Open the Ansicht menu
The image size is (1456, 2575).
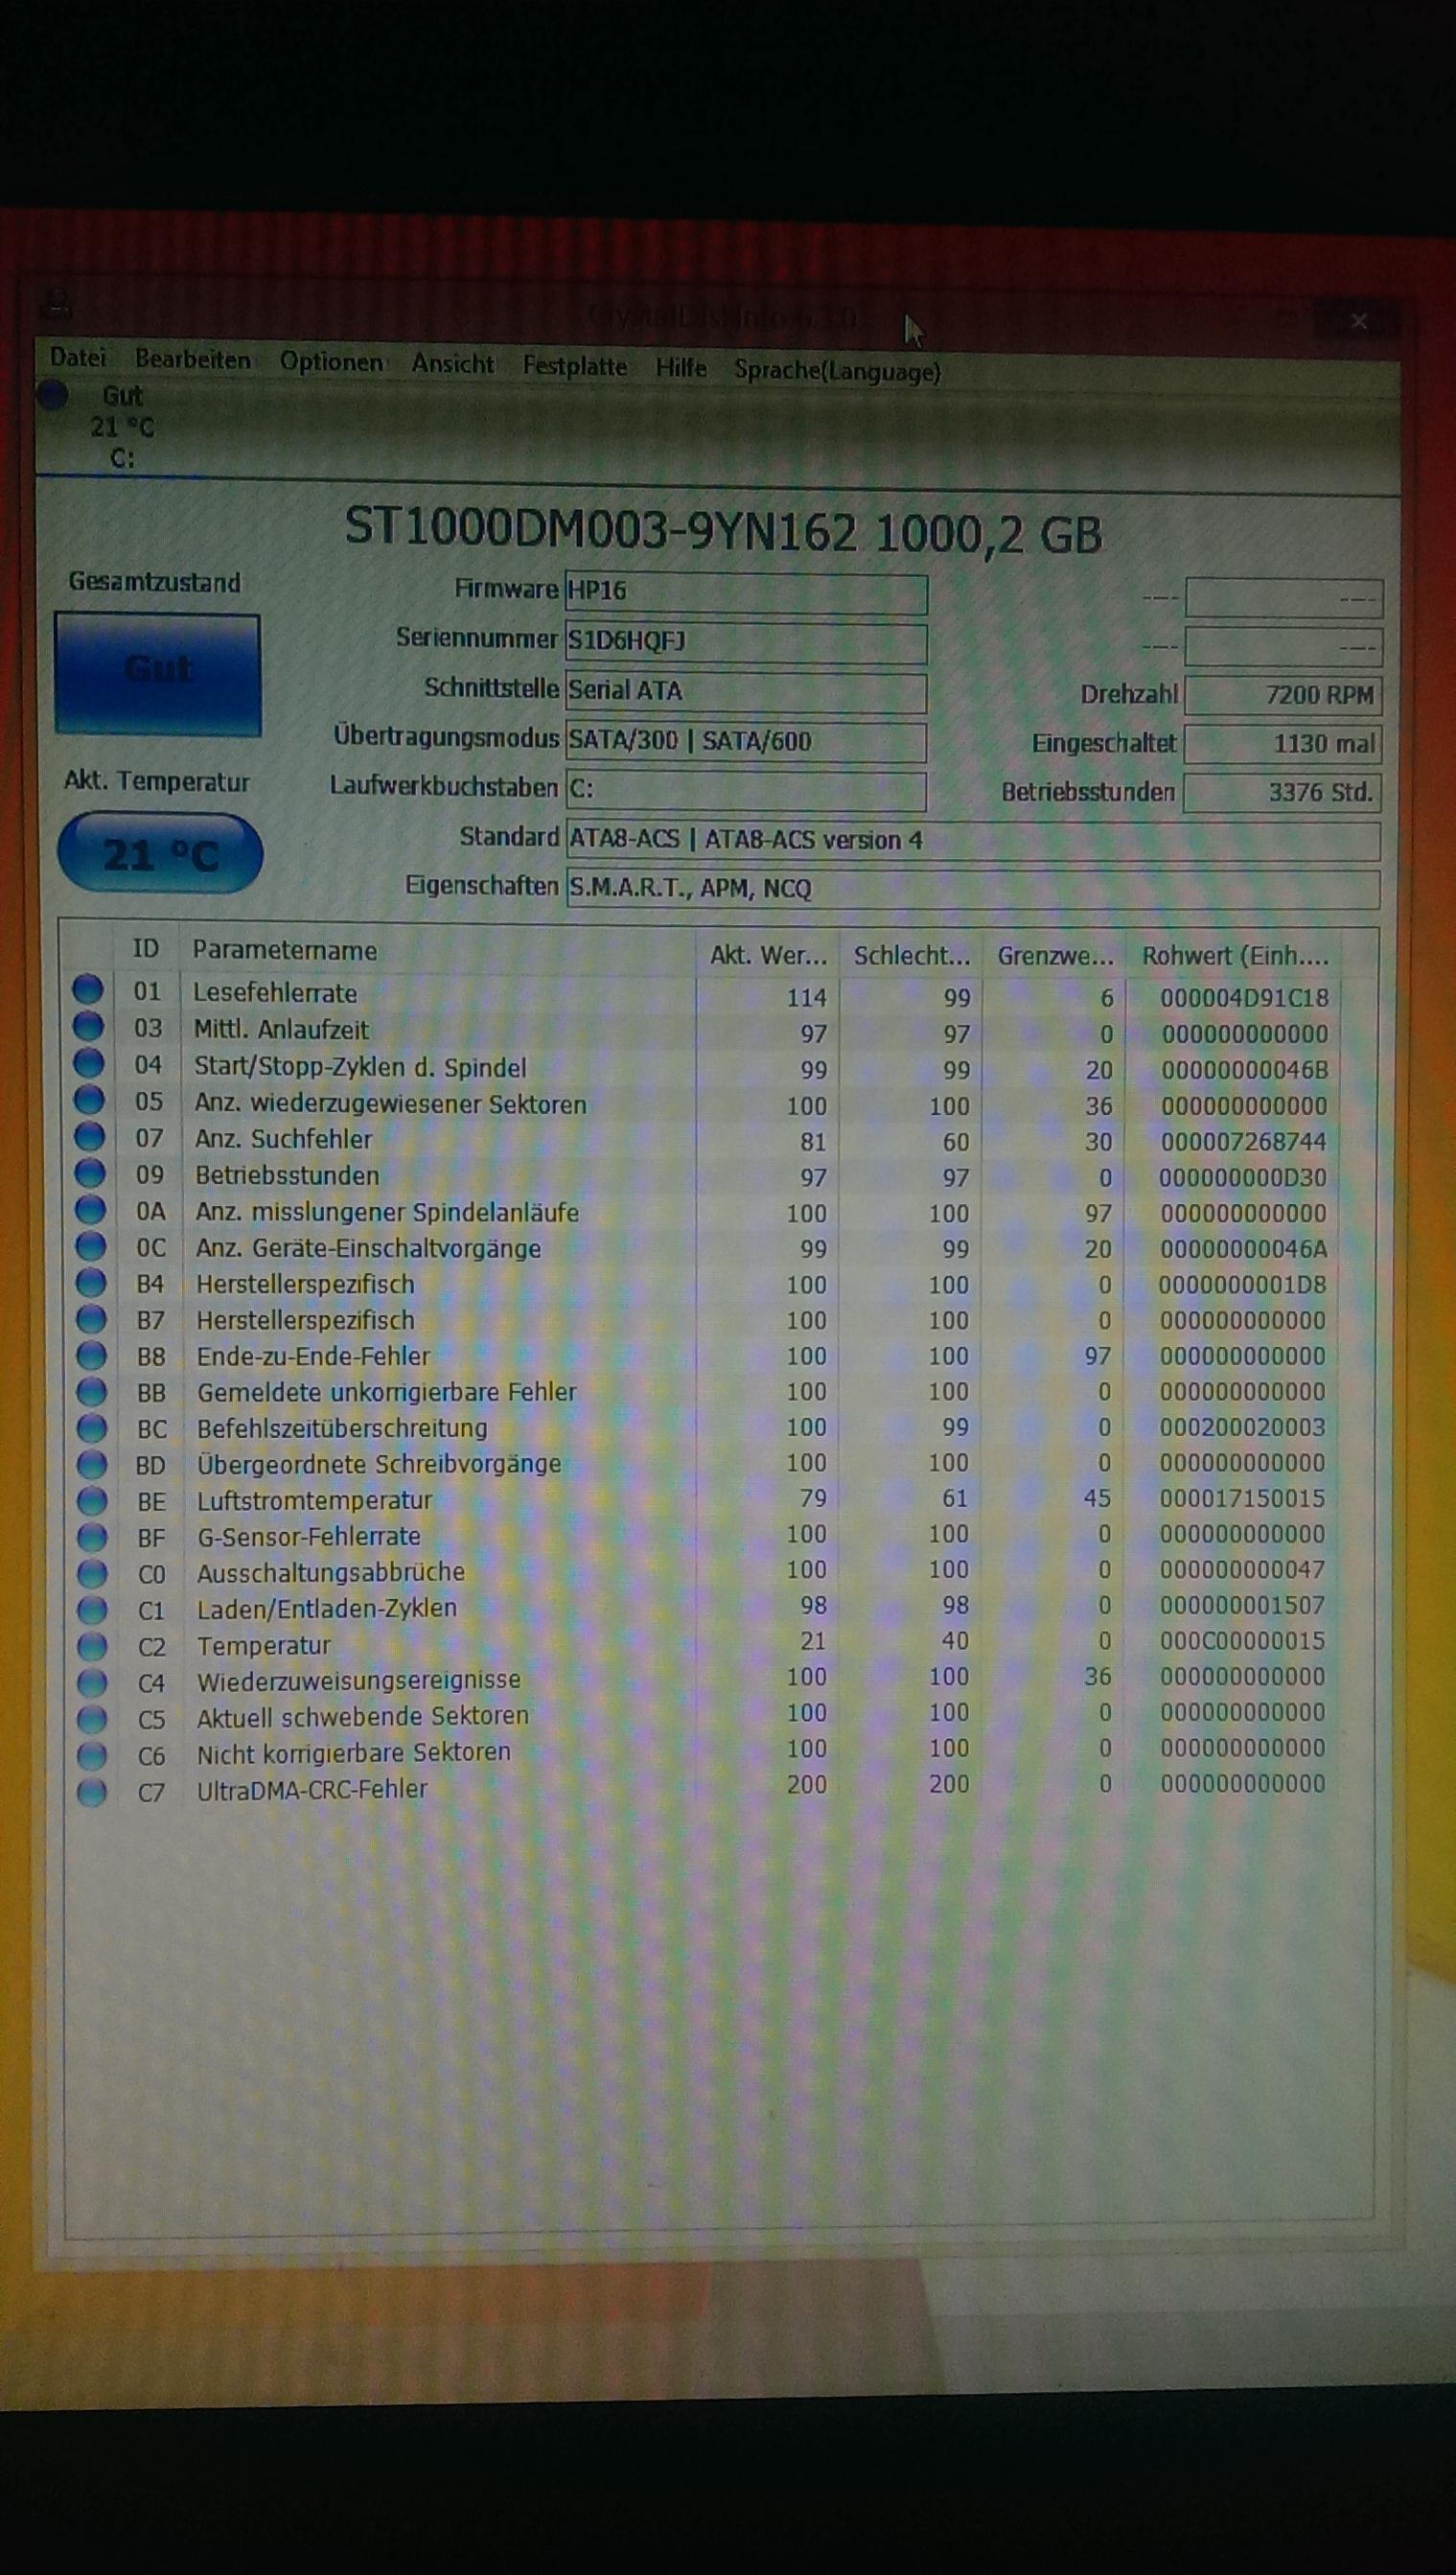(453, 363)
